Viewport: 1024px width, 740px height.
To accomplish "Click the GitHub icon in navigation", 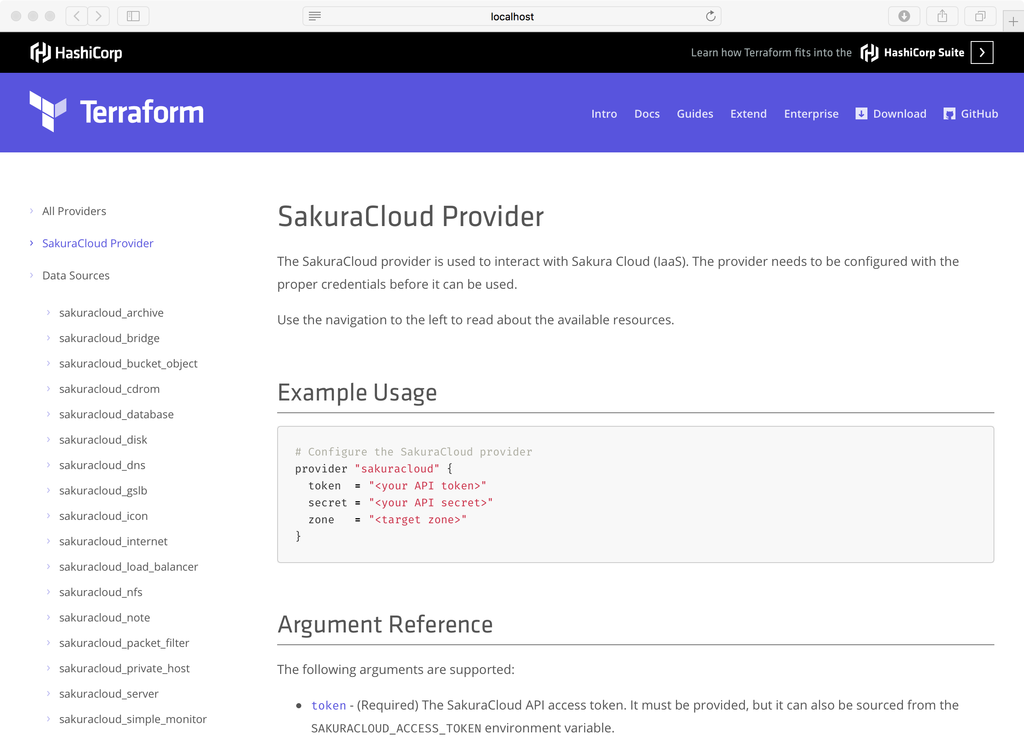I will pyautogui.click(x=950, y=114).
